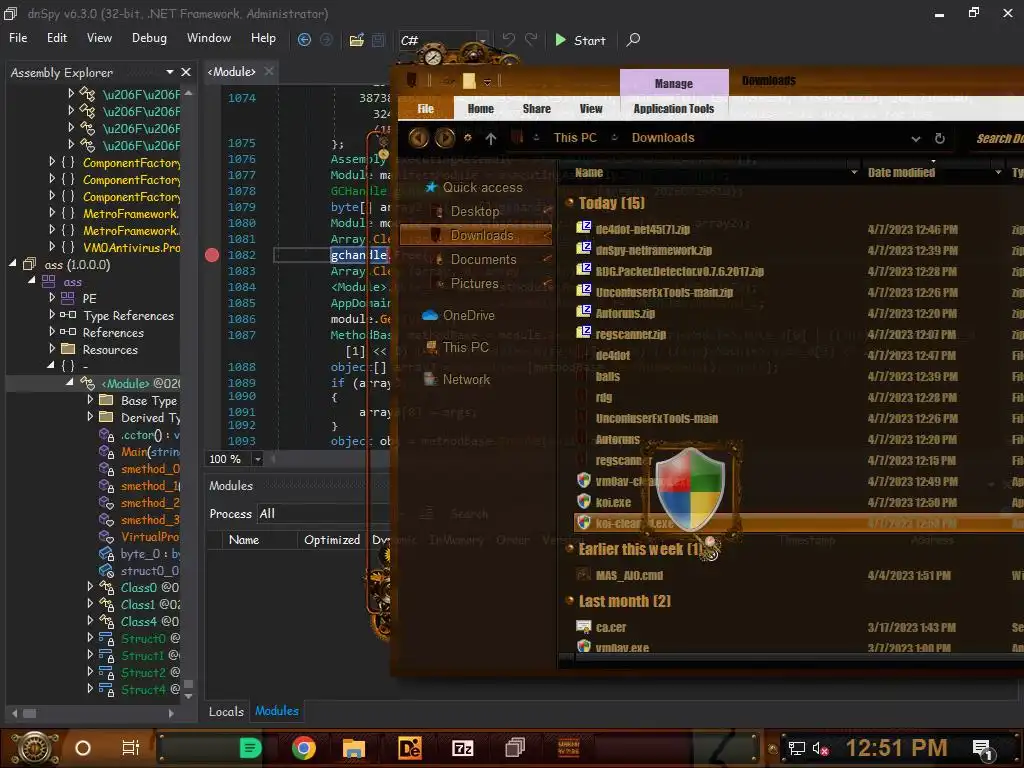
Task: Toggle the breakpoint at line 1082
Action: coord(212,255)
